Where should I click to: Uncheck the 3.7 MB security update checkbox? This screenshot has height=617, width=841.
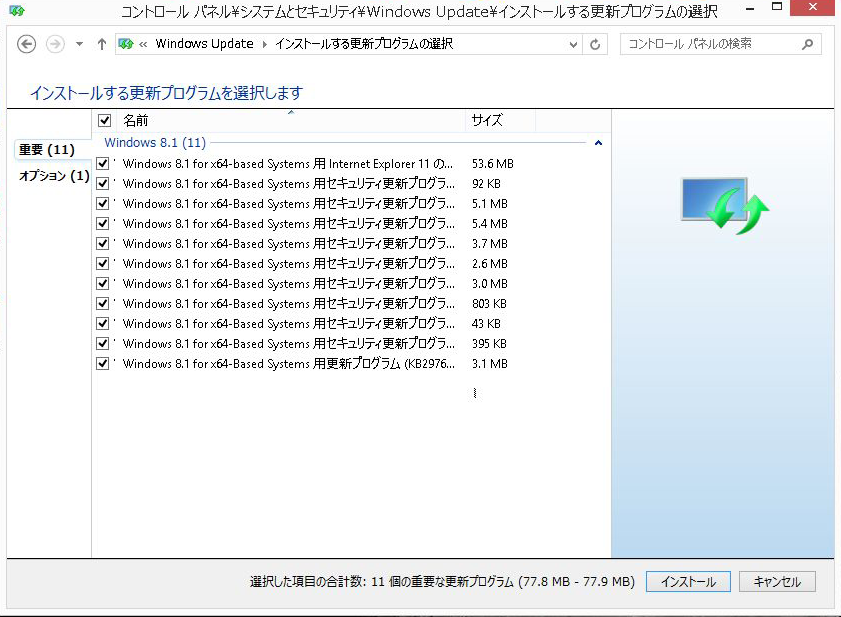[x=102, y=244]
